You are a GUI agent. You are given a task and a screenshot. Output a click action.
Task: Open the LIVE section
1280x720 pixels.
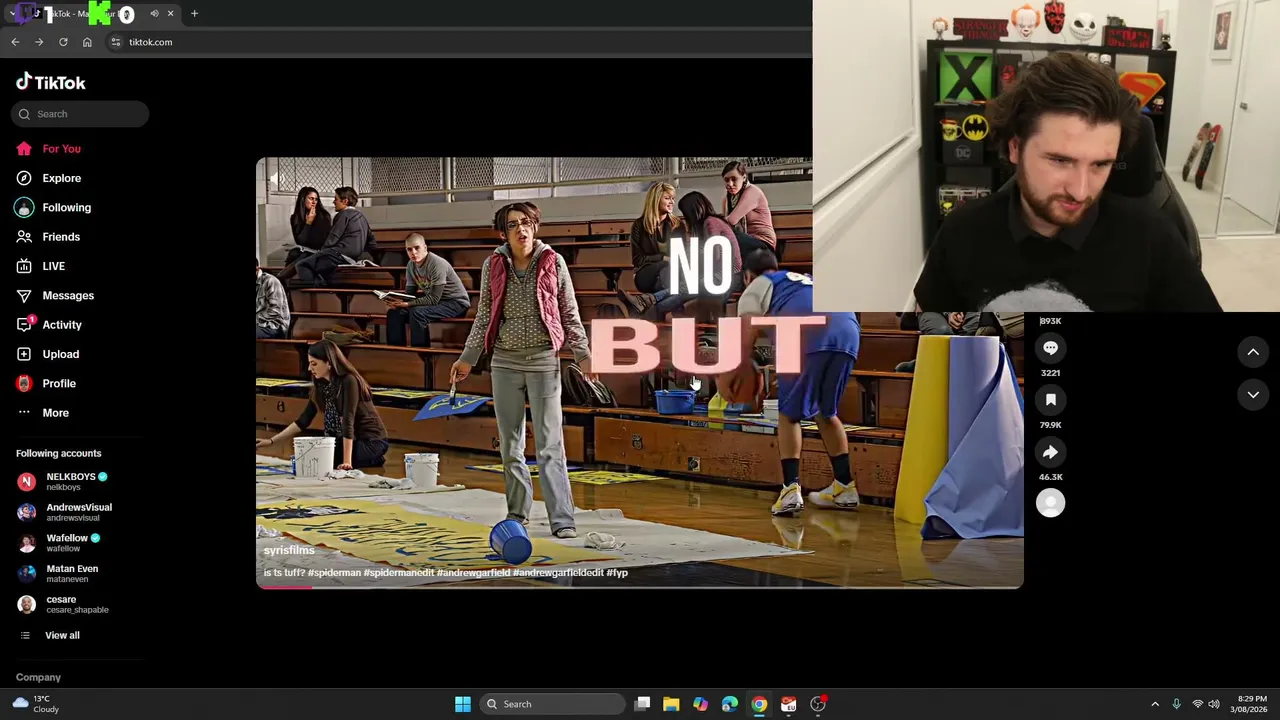(x=40, y=266)
